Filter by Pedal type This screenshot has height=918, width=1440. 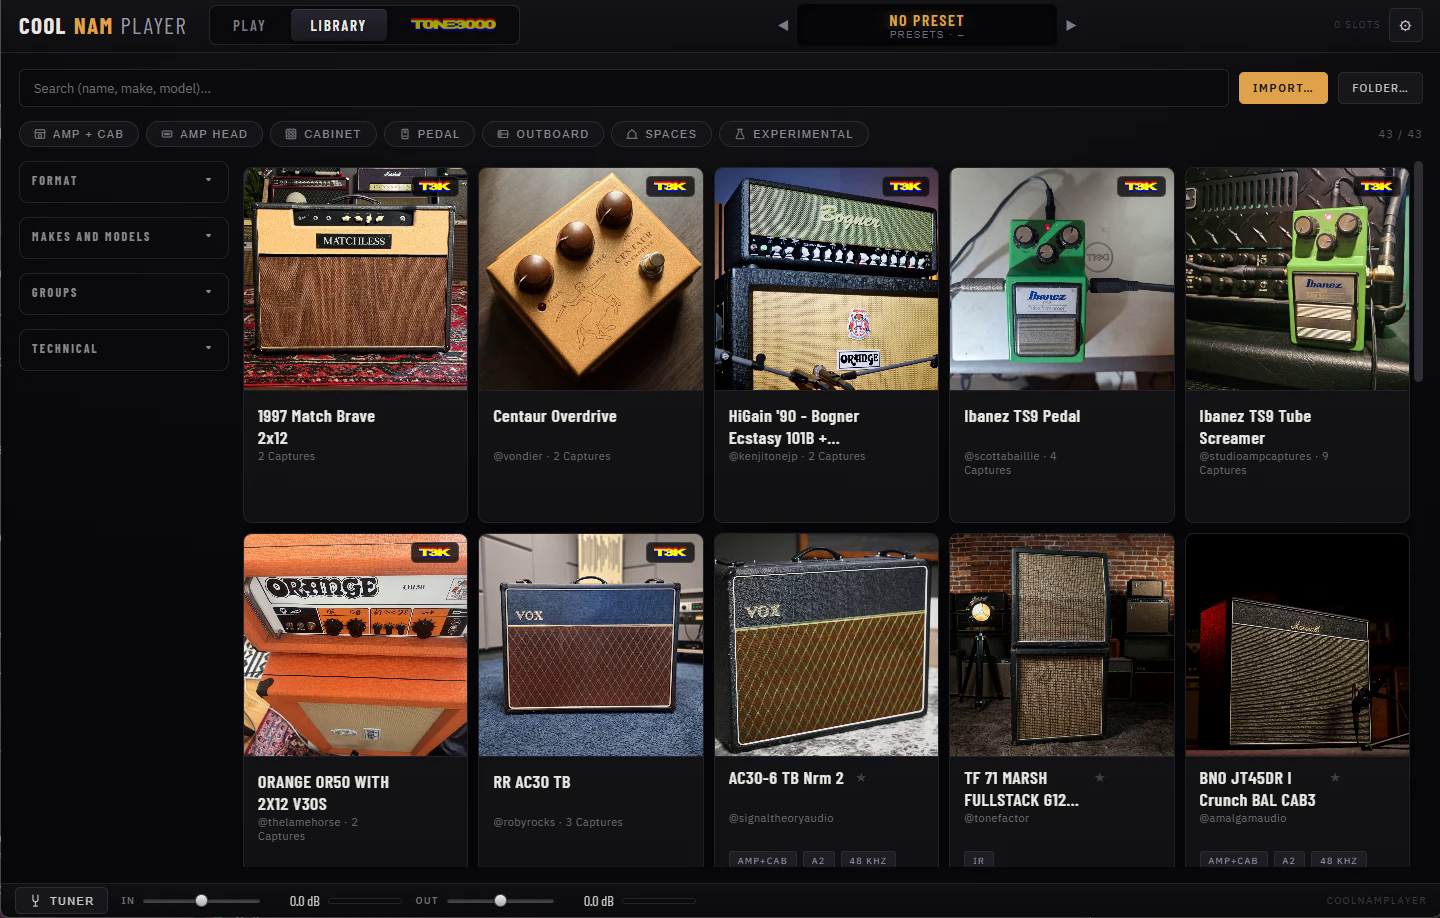(429, 134)
